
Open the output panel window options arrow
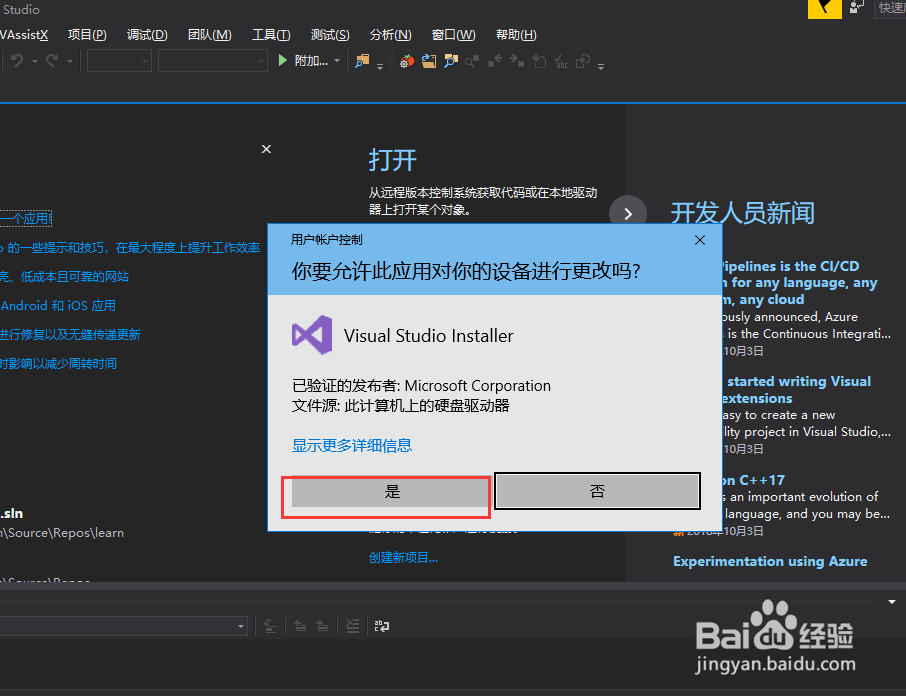(892, 601)
